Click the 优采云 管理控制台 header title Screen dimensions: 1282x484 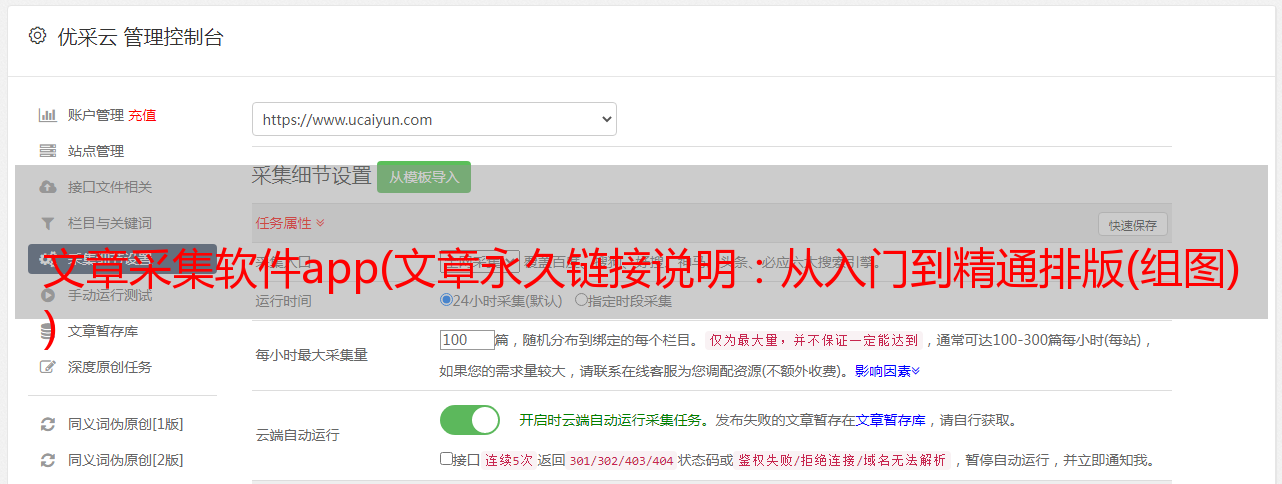tap(140, 37)
